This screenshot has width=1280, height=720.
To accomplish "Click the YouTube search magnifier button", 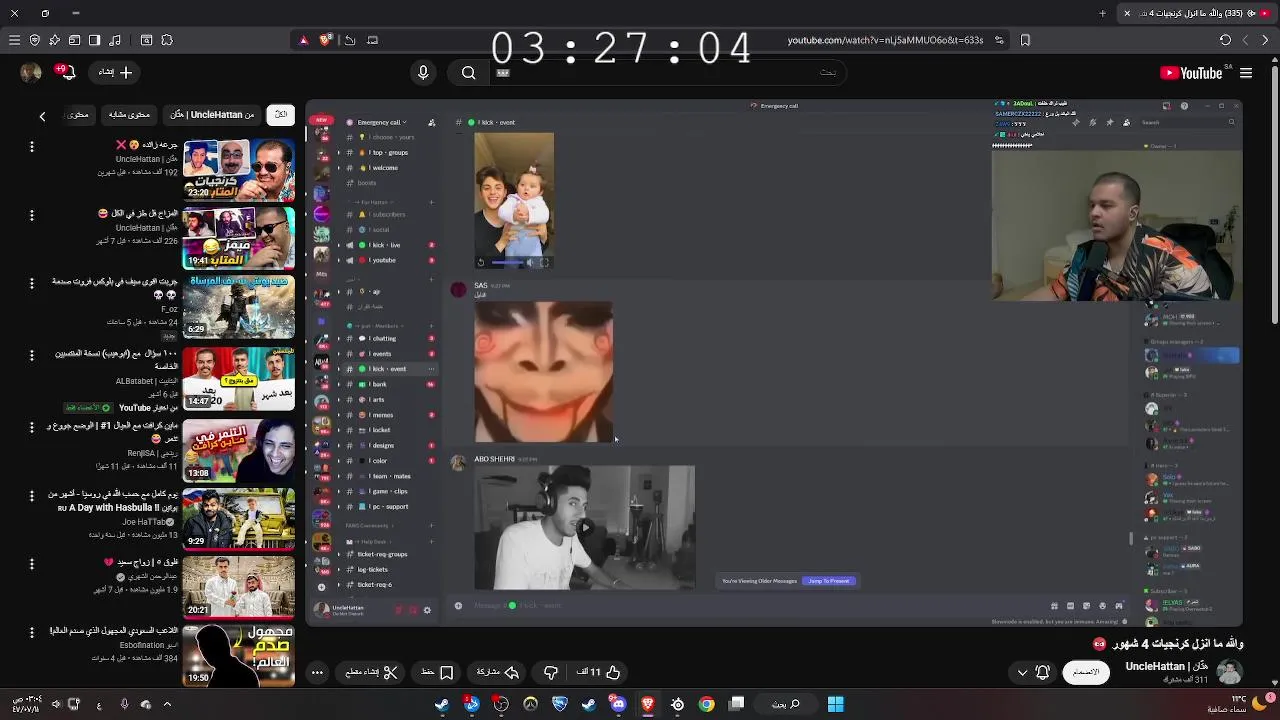I will coord(468,72).
